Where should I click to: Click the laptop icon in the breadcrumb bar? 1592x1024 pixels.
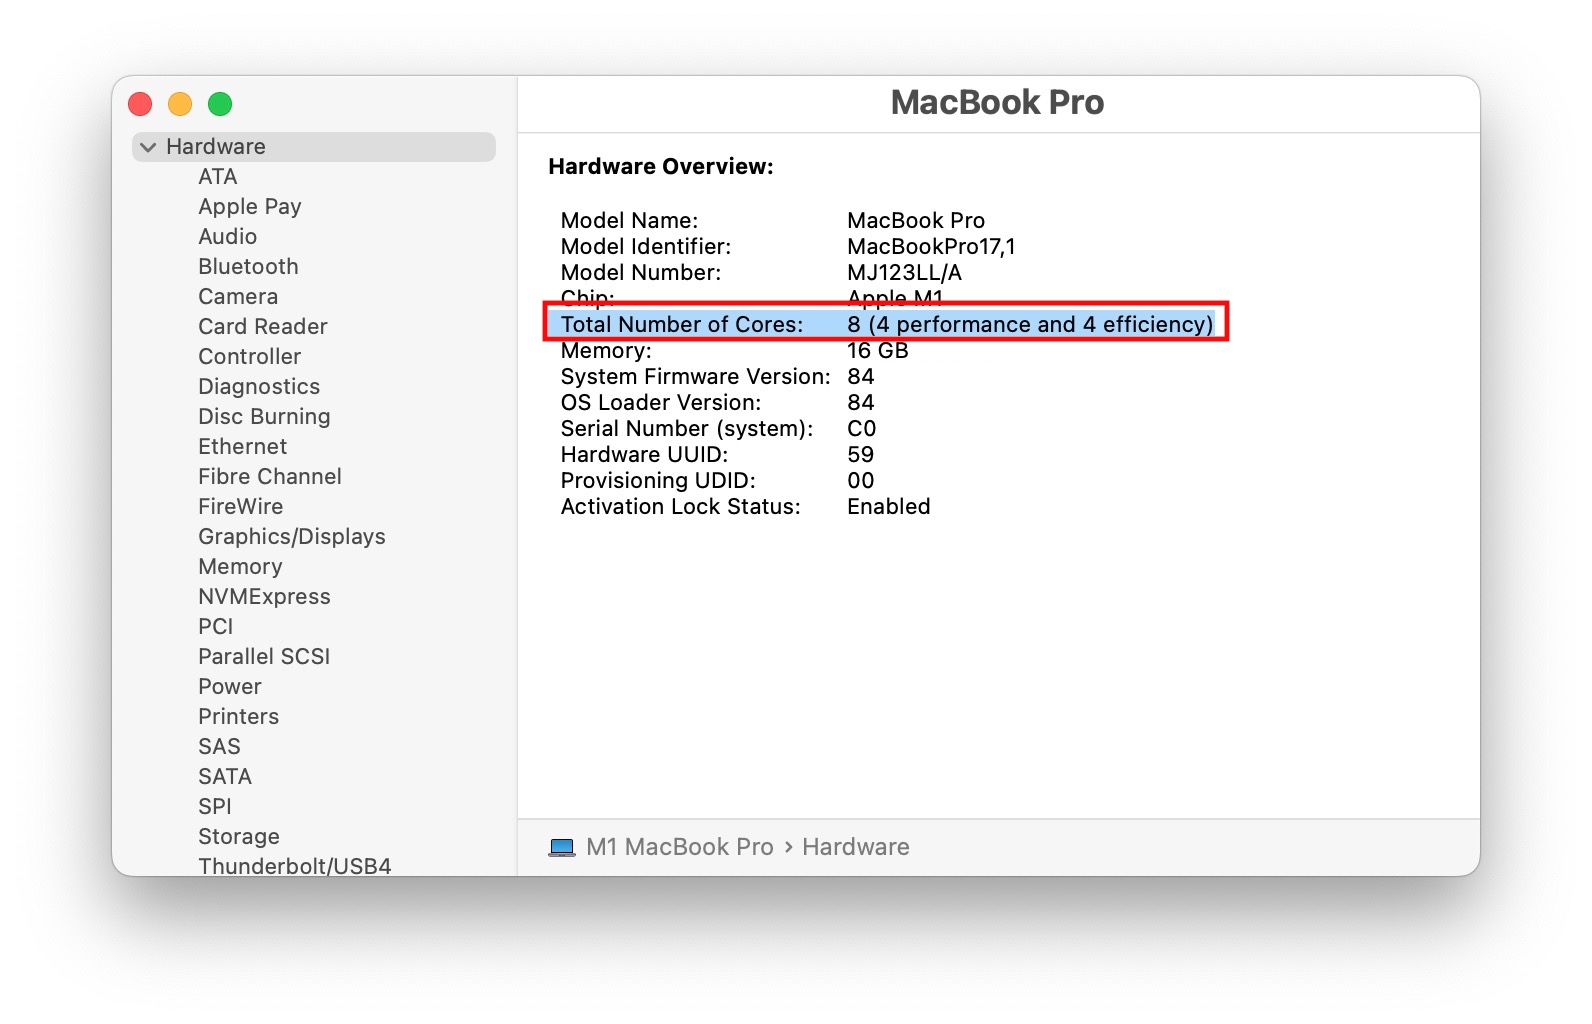(x=563, y=846)
